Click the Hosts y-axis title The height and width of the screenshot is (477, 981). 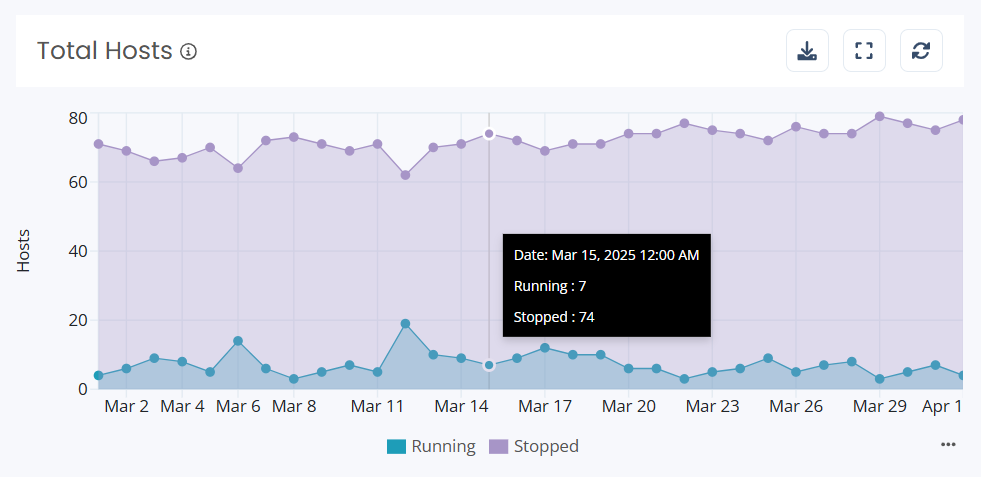(x=24, y=250)
